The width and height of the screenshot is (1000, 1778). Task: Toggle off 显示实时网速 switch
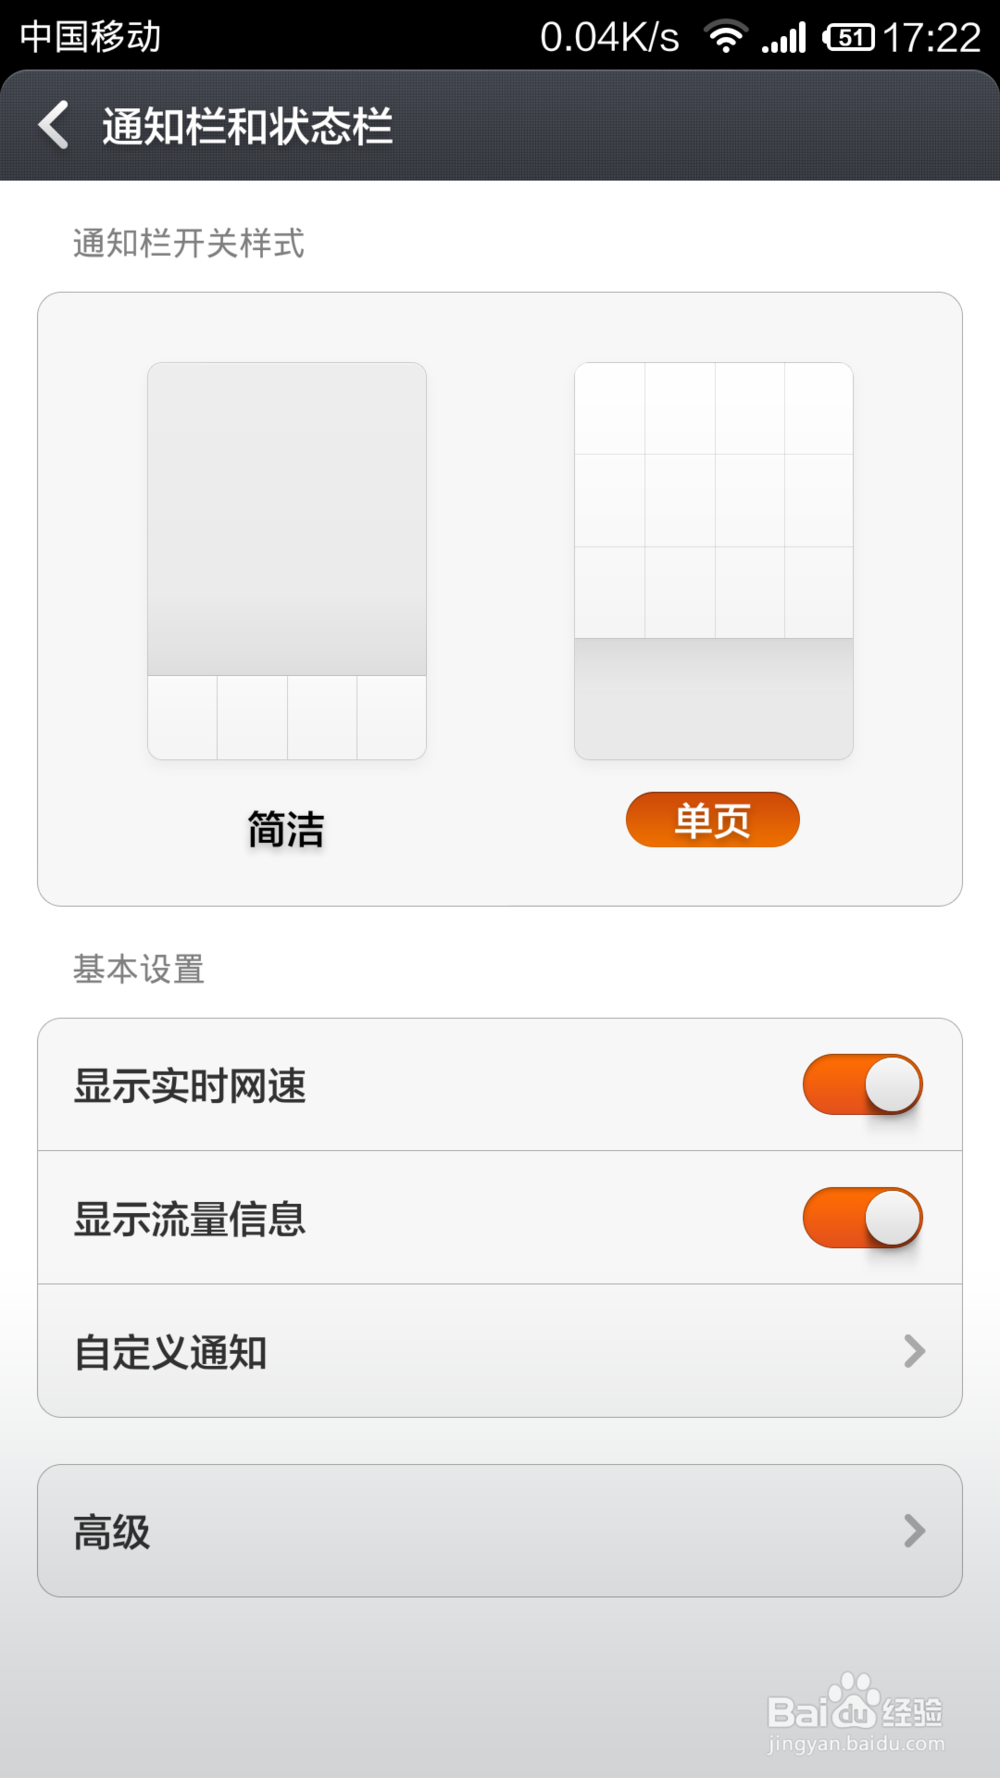click(x=862, y=1084)
